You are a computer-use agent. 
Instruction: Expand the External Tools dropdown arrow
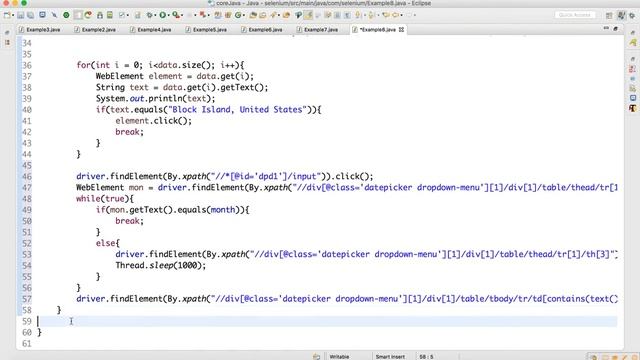tap(182, 15)
